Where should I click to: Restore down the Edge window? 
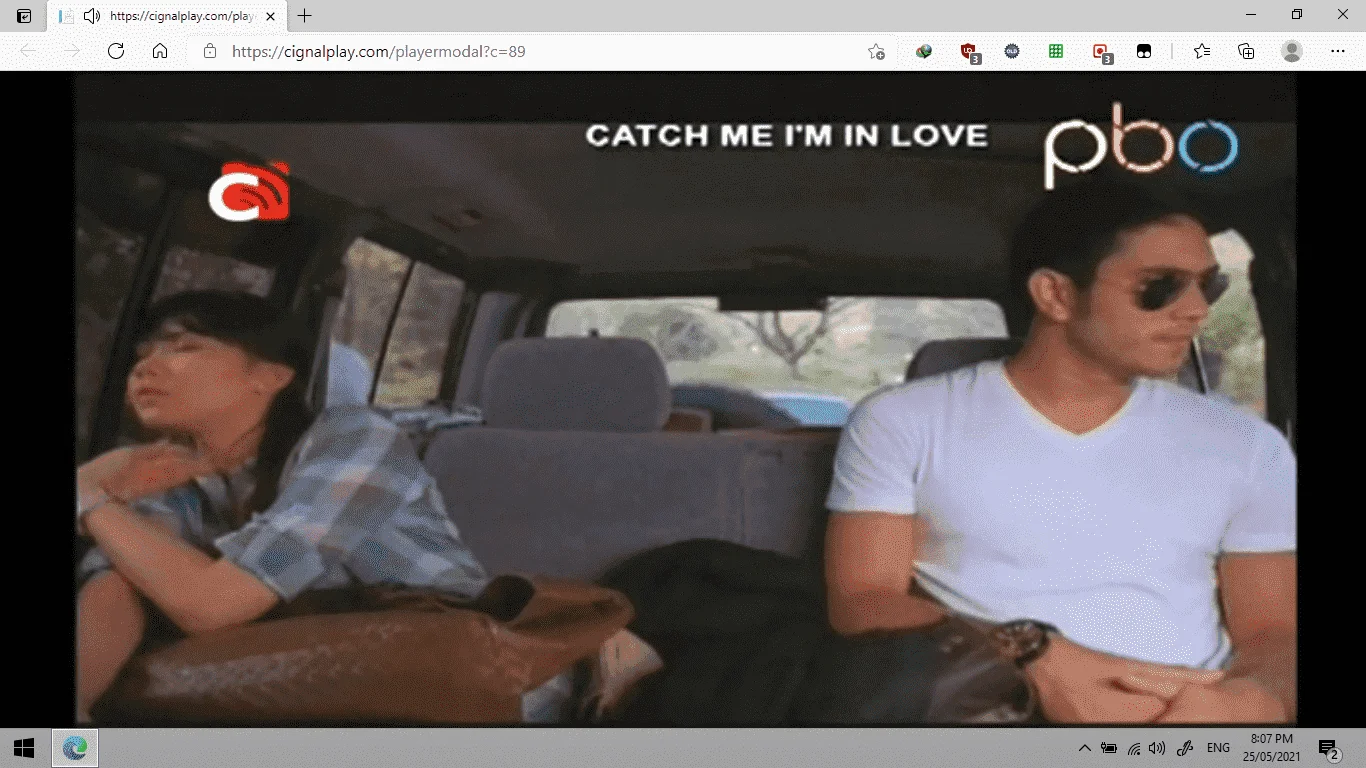coord(1297,15)
